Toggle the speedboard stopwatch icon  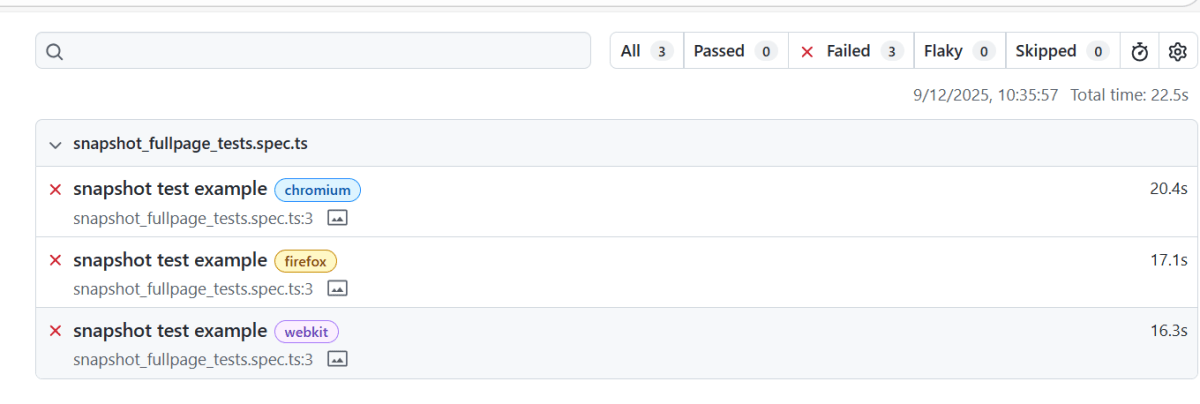point(1139,52)
